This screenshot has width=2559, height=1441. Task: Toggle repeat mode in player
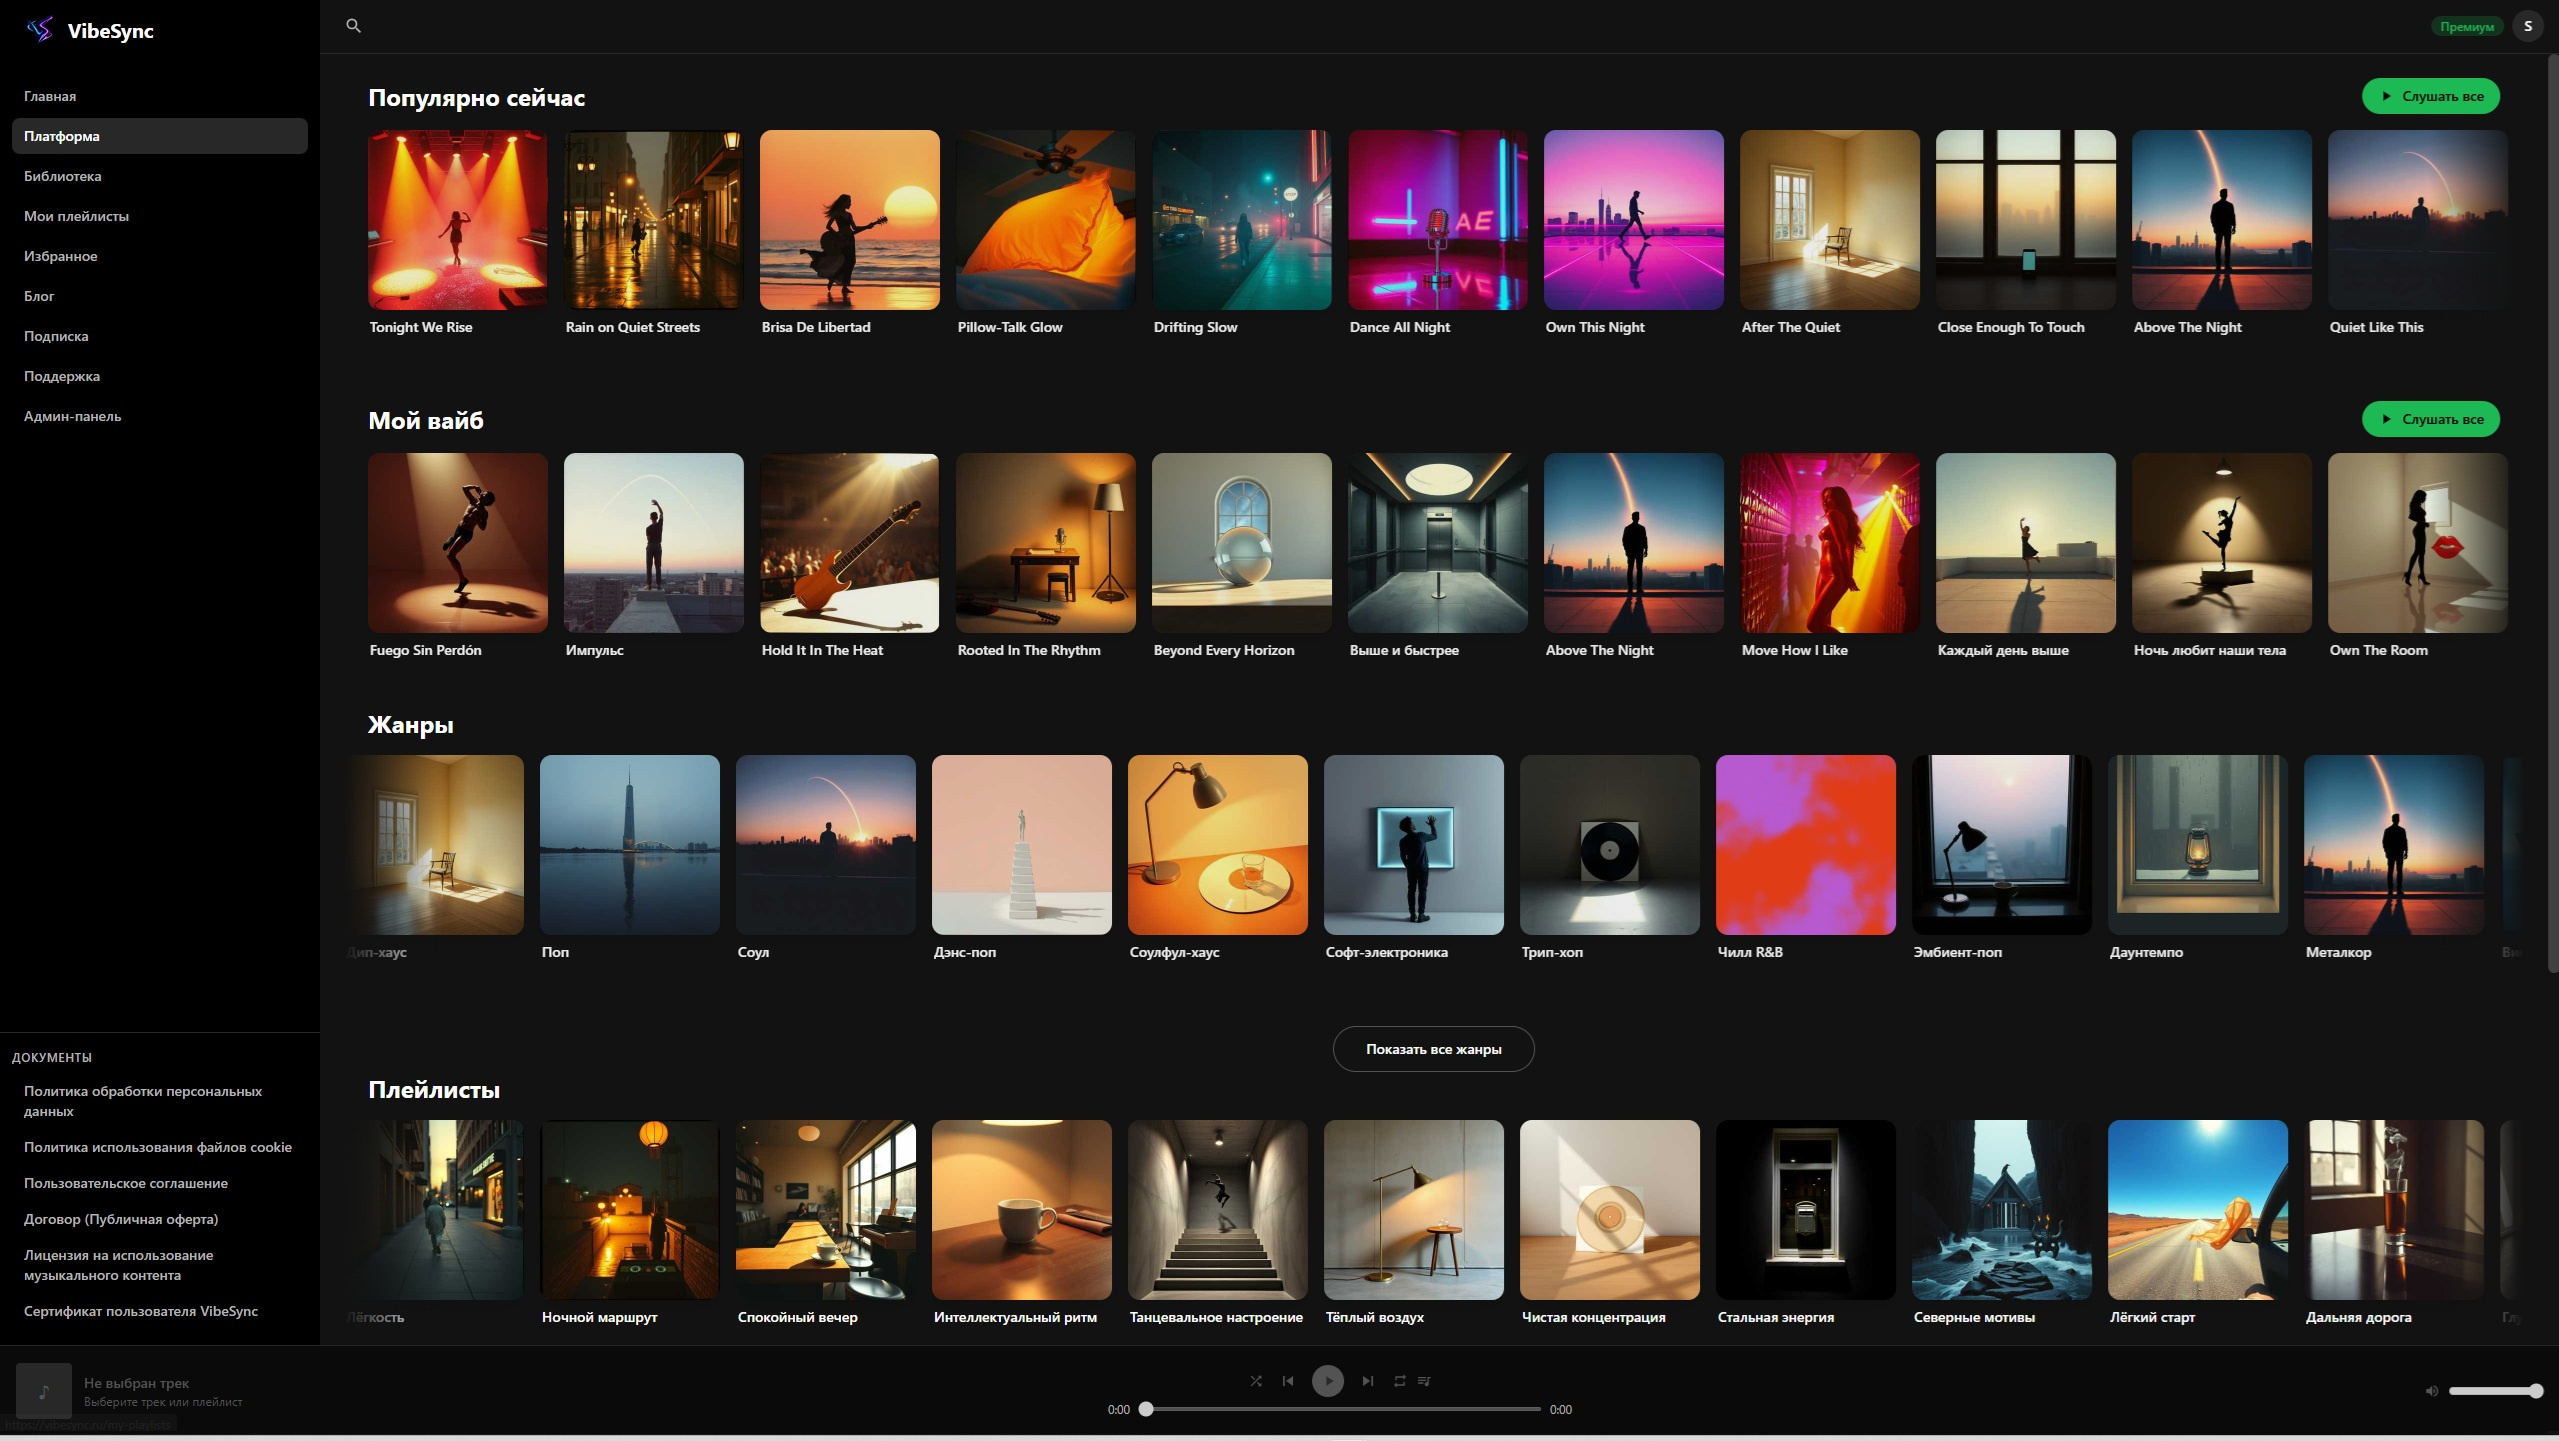point(1400,1381)
